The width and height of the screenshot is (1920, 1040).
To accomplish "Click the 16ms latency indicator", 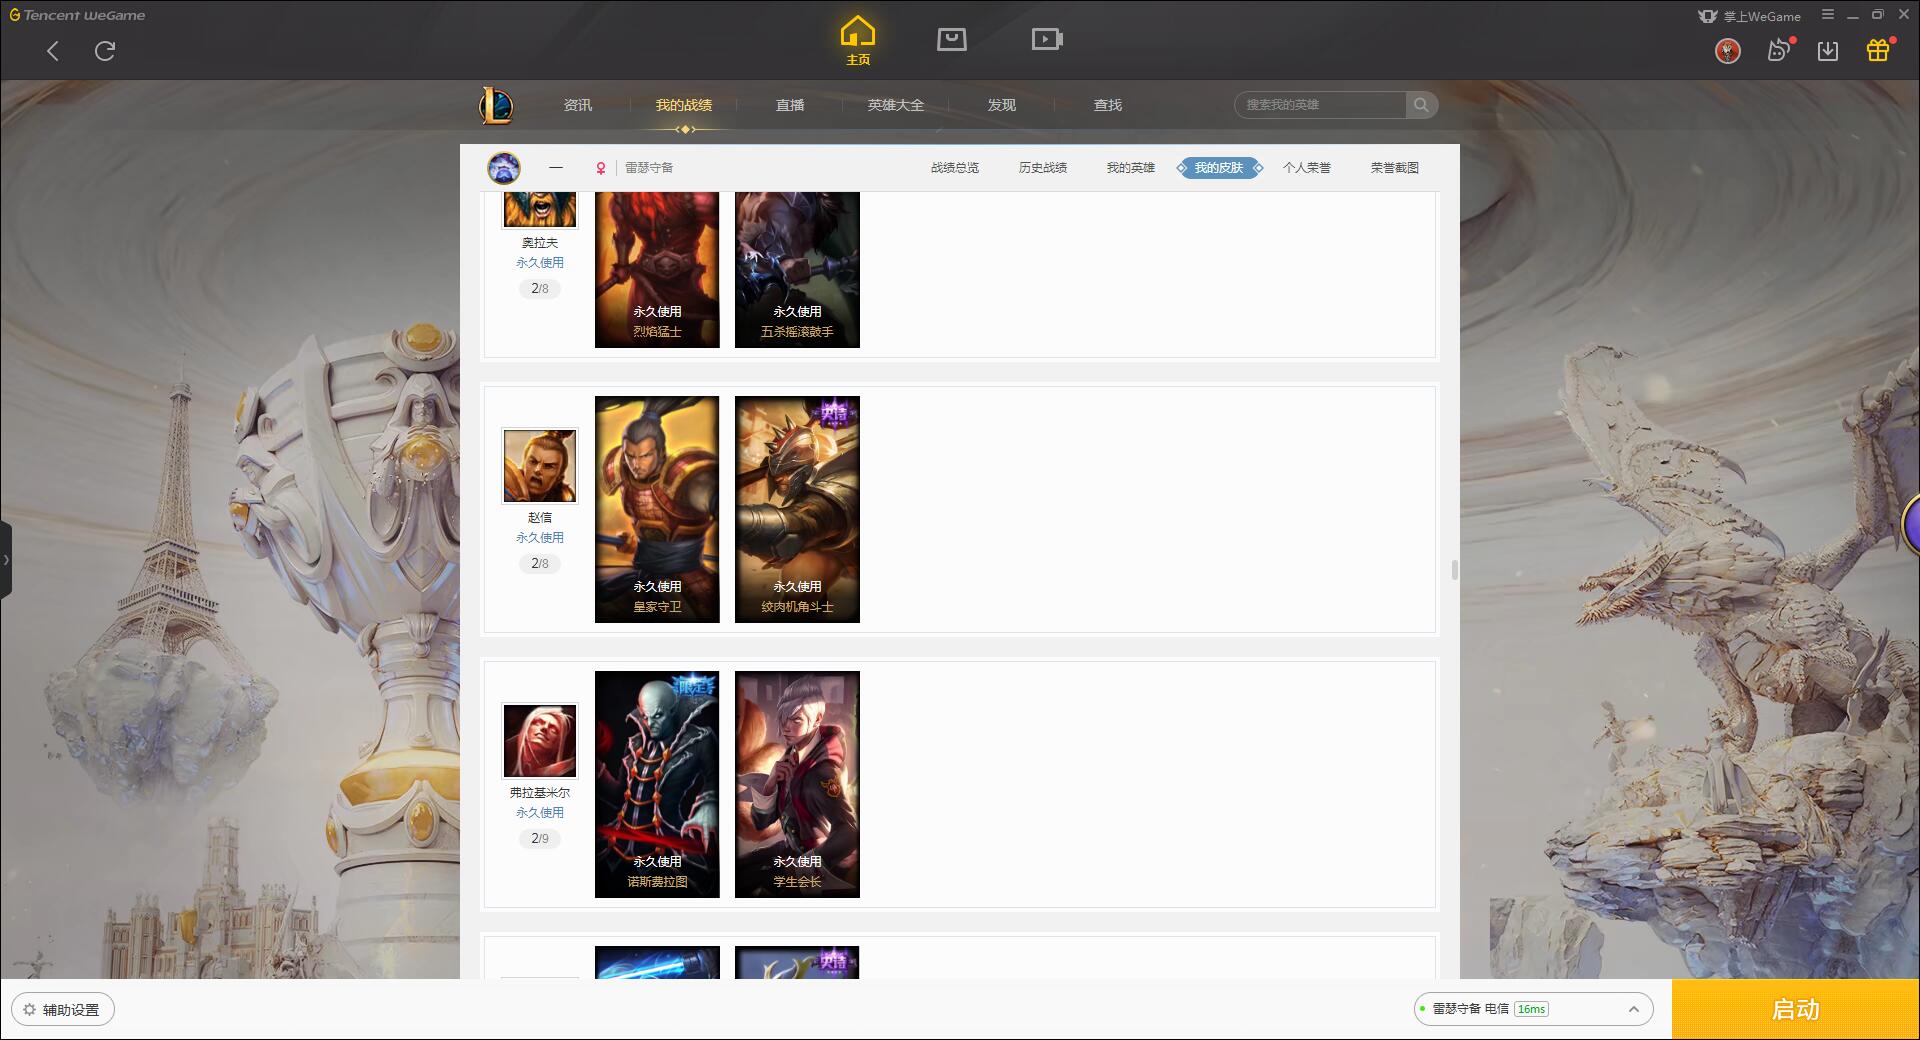I will click(x=1531, y=1009).
